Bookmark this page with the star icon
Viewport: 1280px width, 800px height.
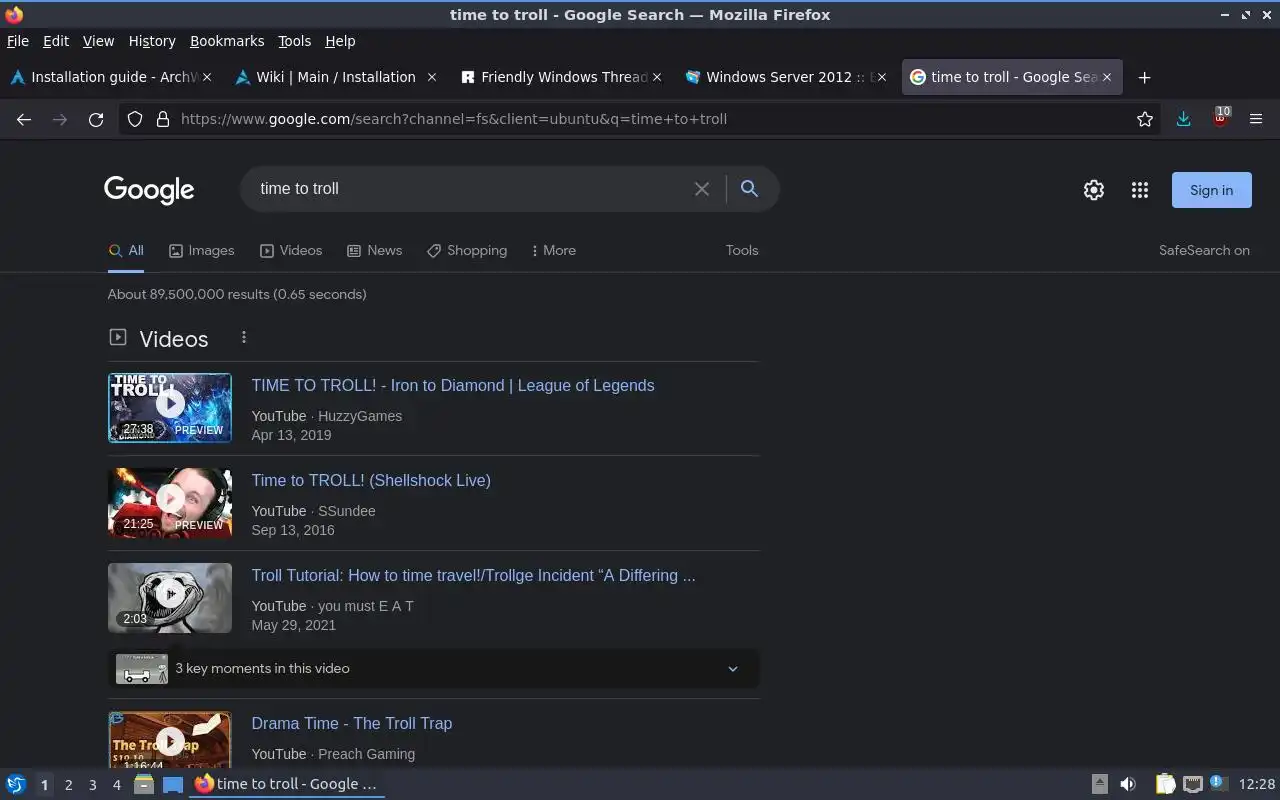point(1145,119)
